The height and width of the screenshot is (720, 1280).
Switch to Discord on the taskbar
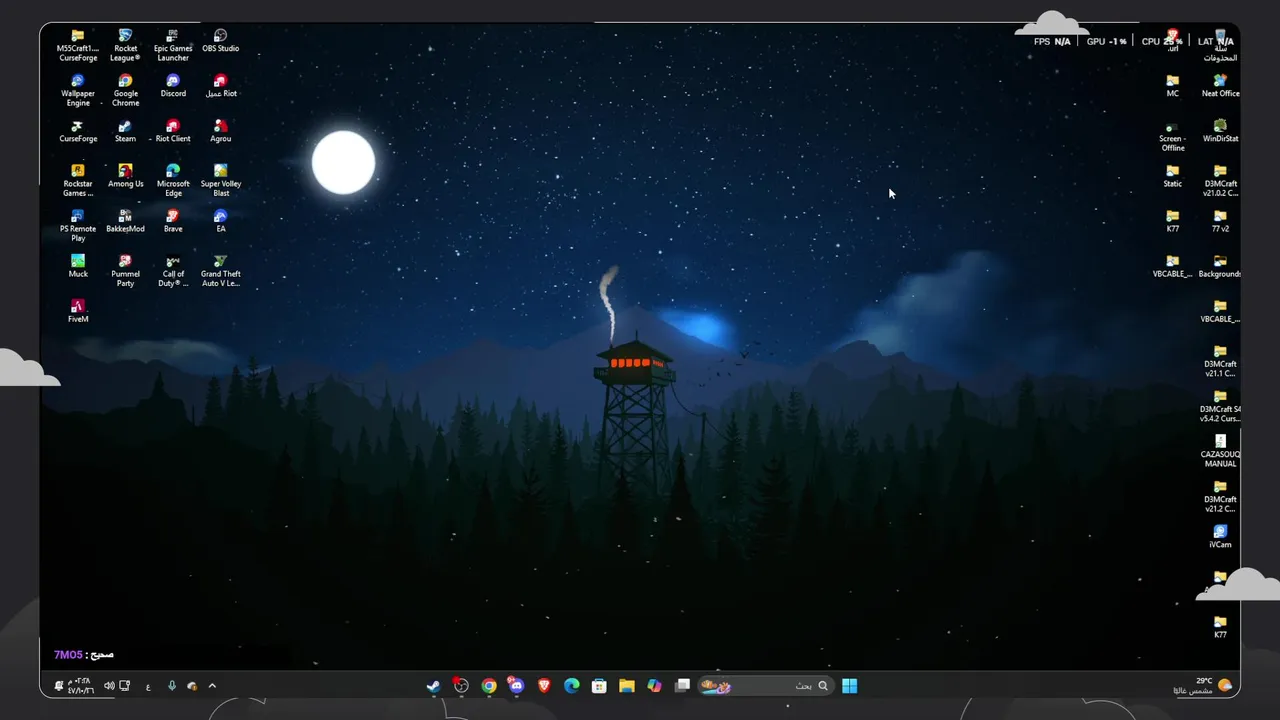(x=516, y=686)
